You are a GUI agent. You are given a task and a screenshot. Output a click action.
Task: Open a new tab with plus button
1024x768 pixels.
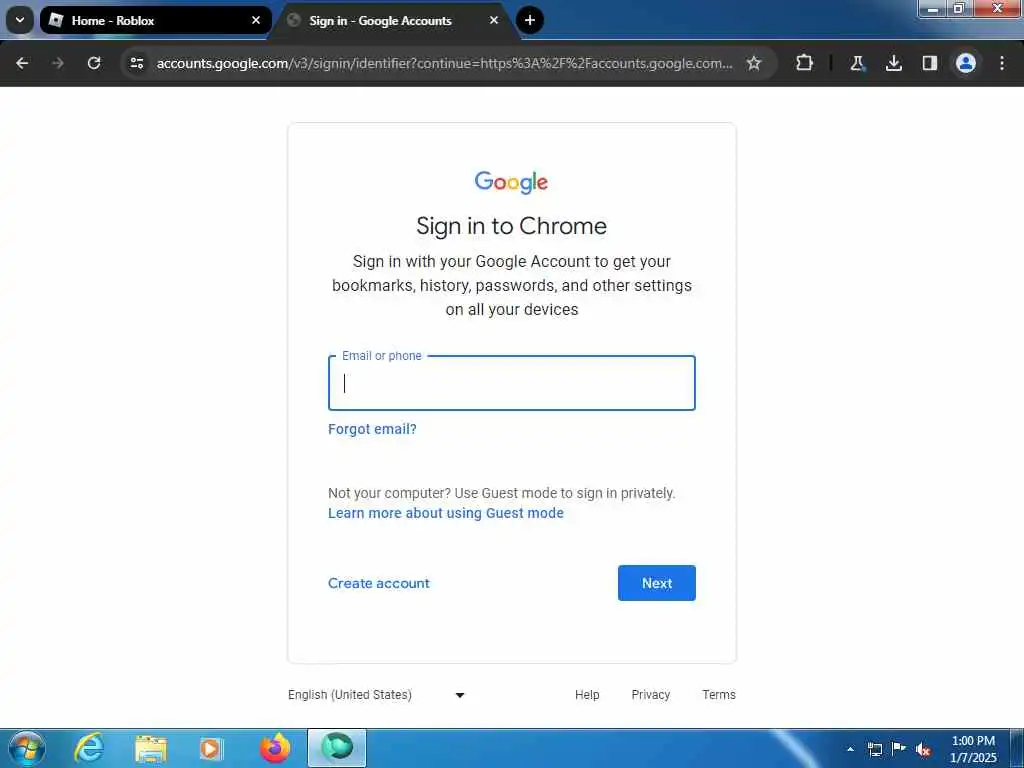[x=530, y=20]
